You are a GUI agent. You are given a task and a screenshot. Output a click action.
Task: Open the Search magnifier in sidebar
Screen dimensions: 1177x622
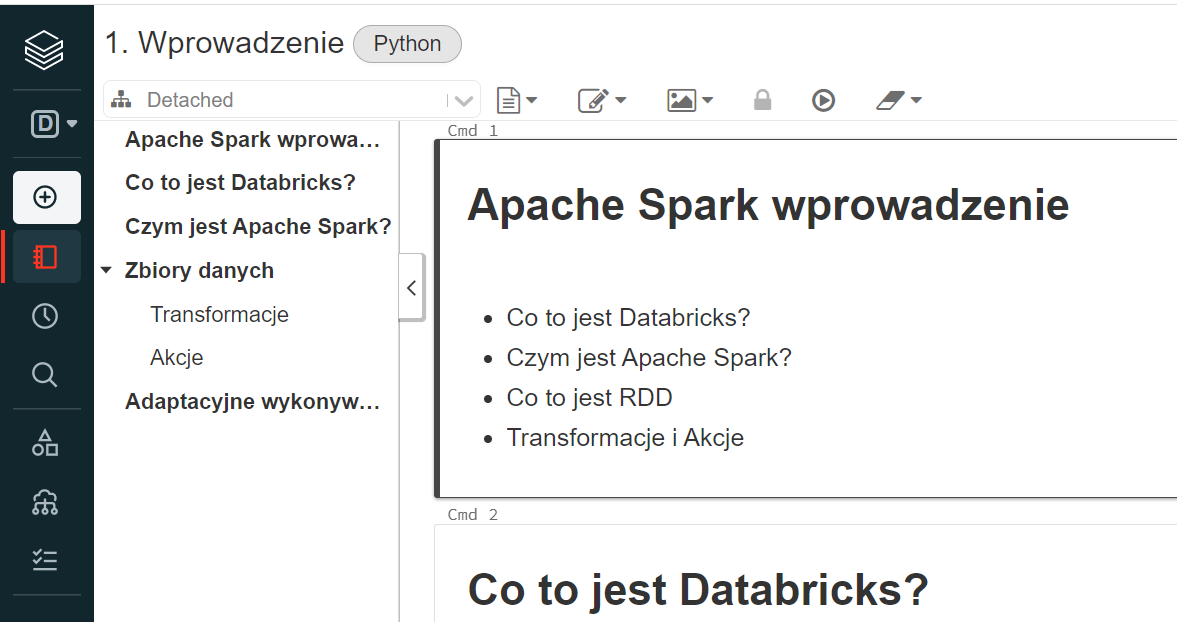pos(45,375)
